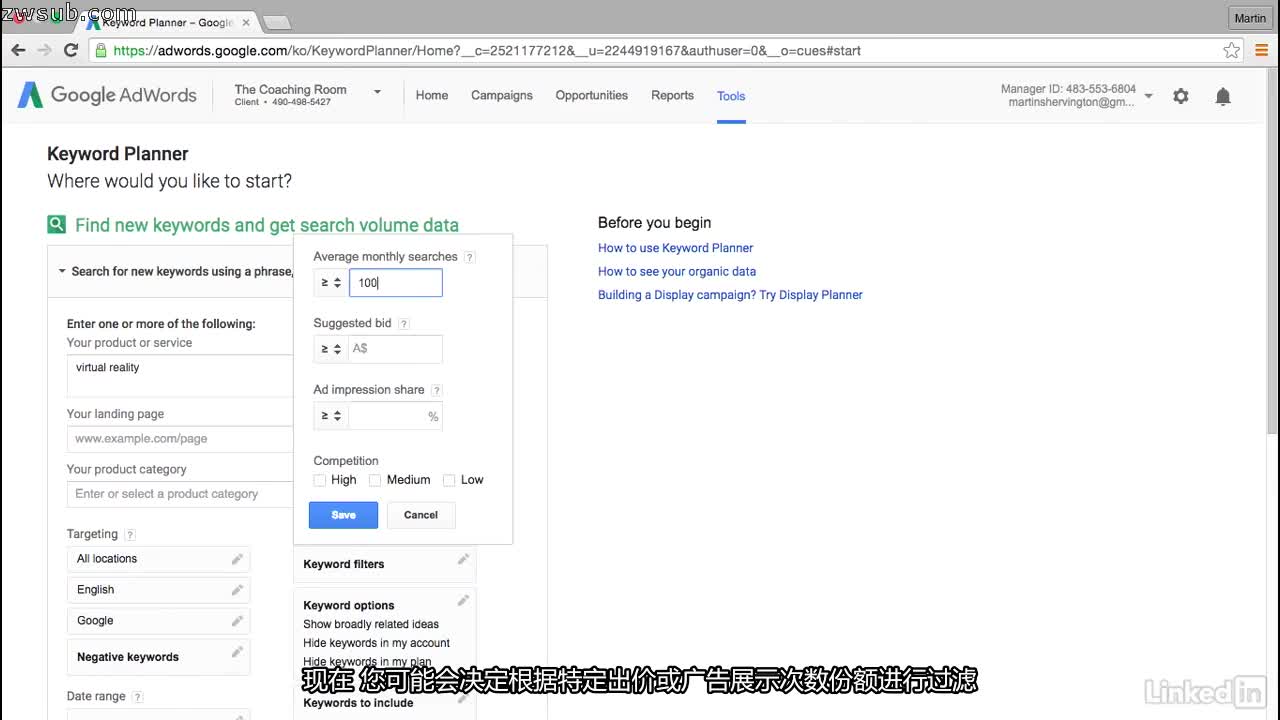The image size is (1280, 720).
Task: Click 'Show broadly related ideas' text
Action: (371, 624)
